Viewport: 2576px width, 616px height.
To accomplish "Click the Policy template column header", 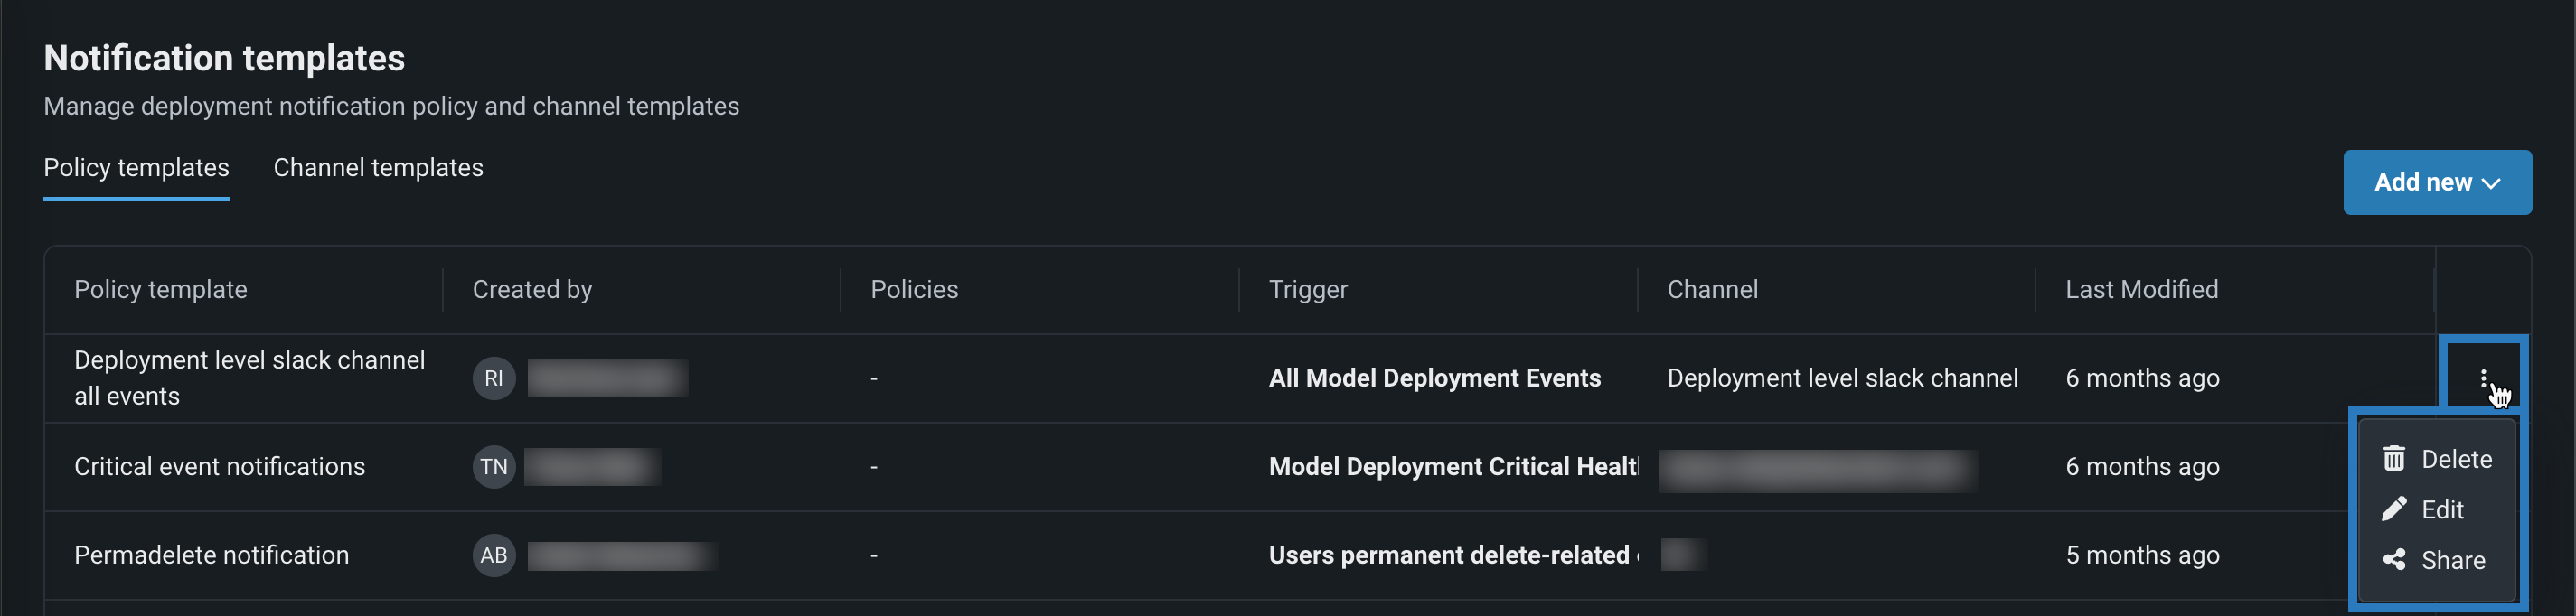I will [160, 290].
